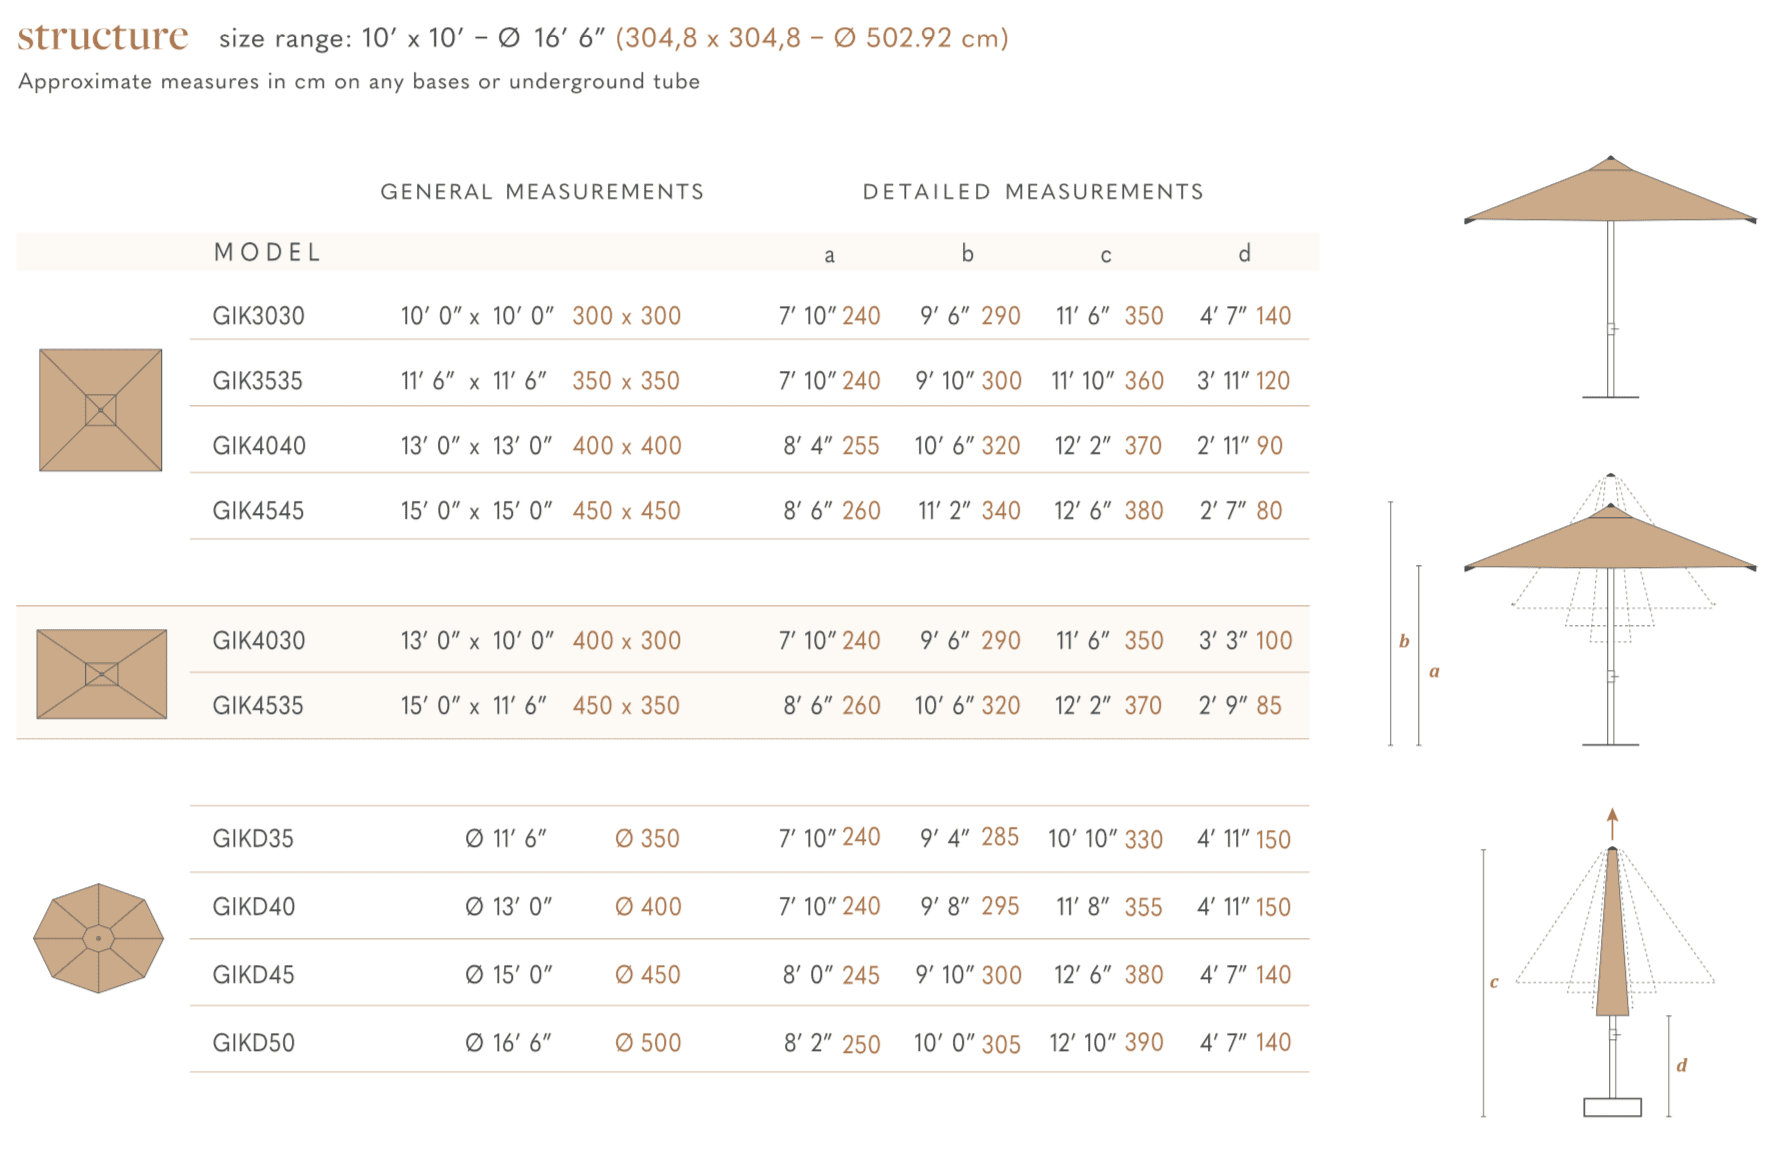
Task: Click the MODEL column header
Action: [x=268, y=252]
